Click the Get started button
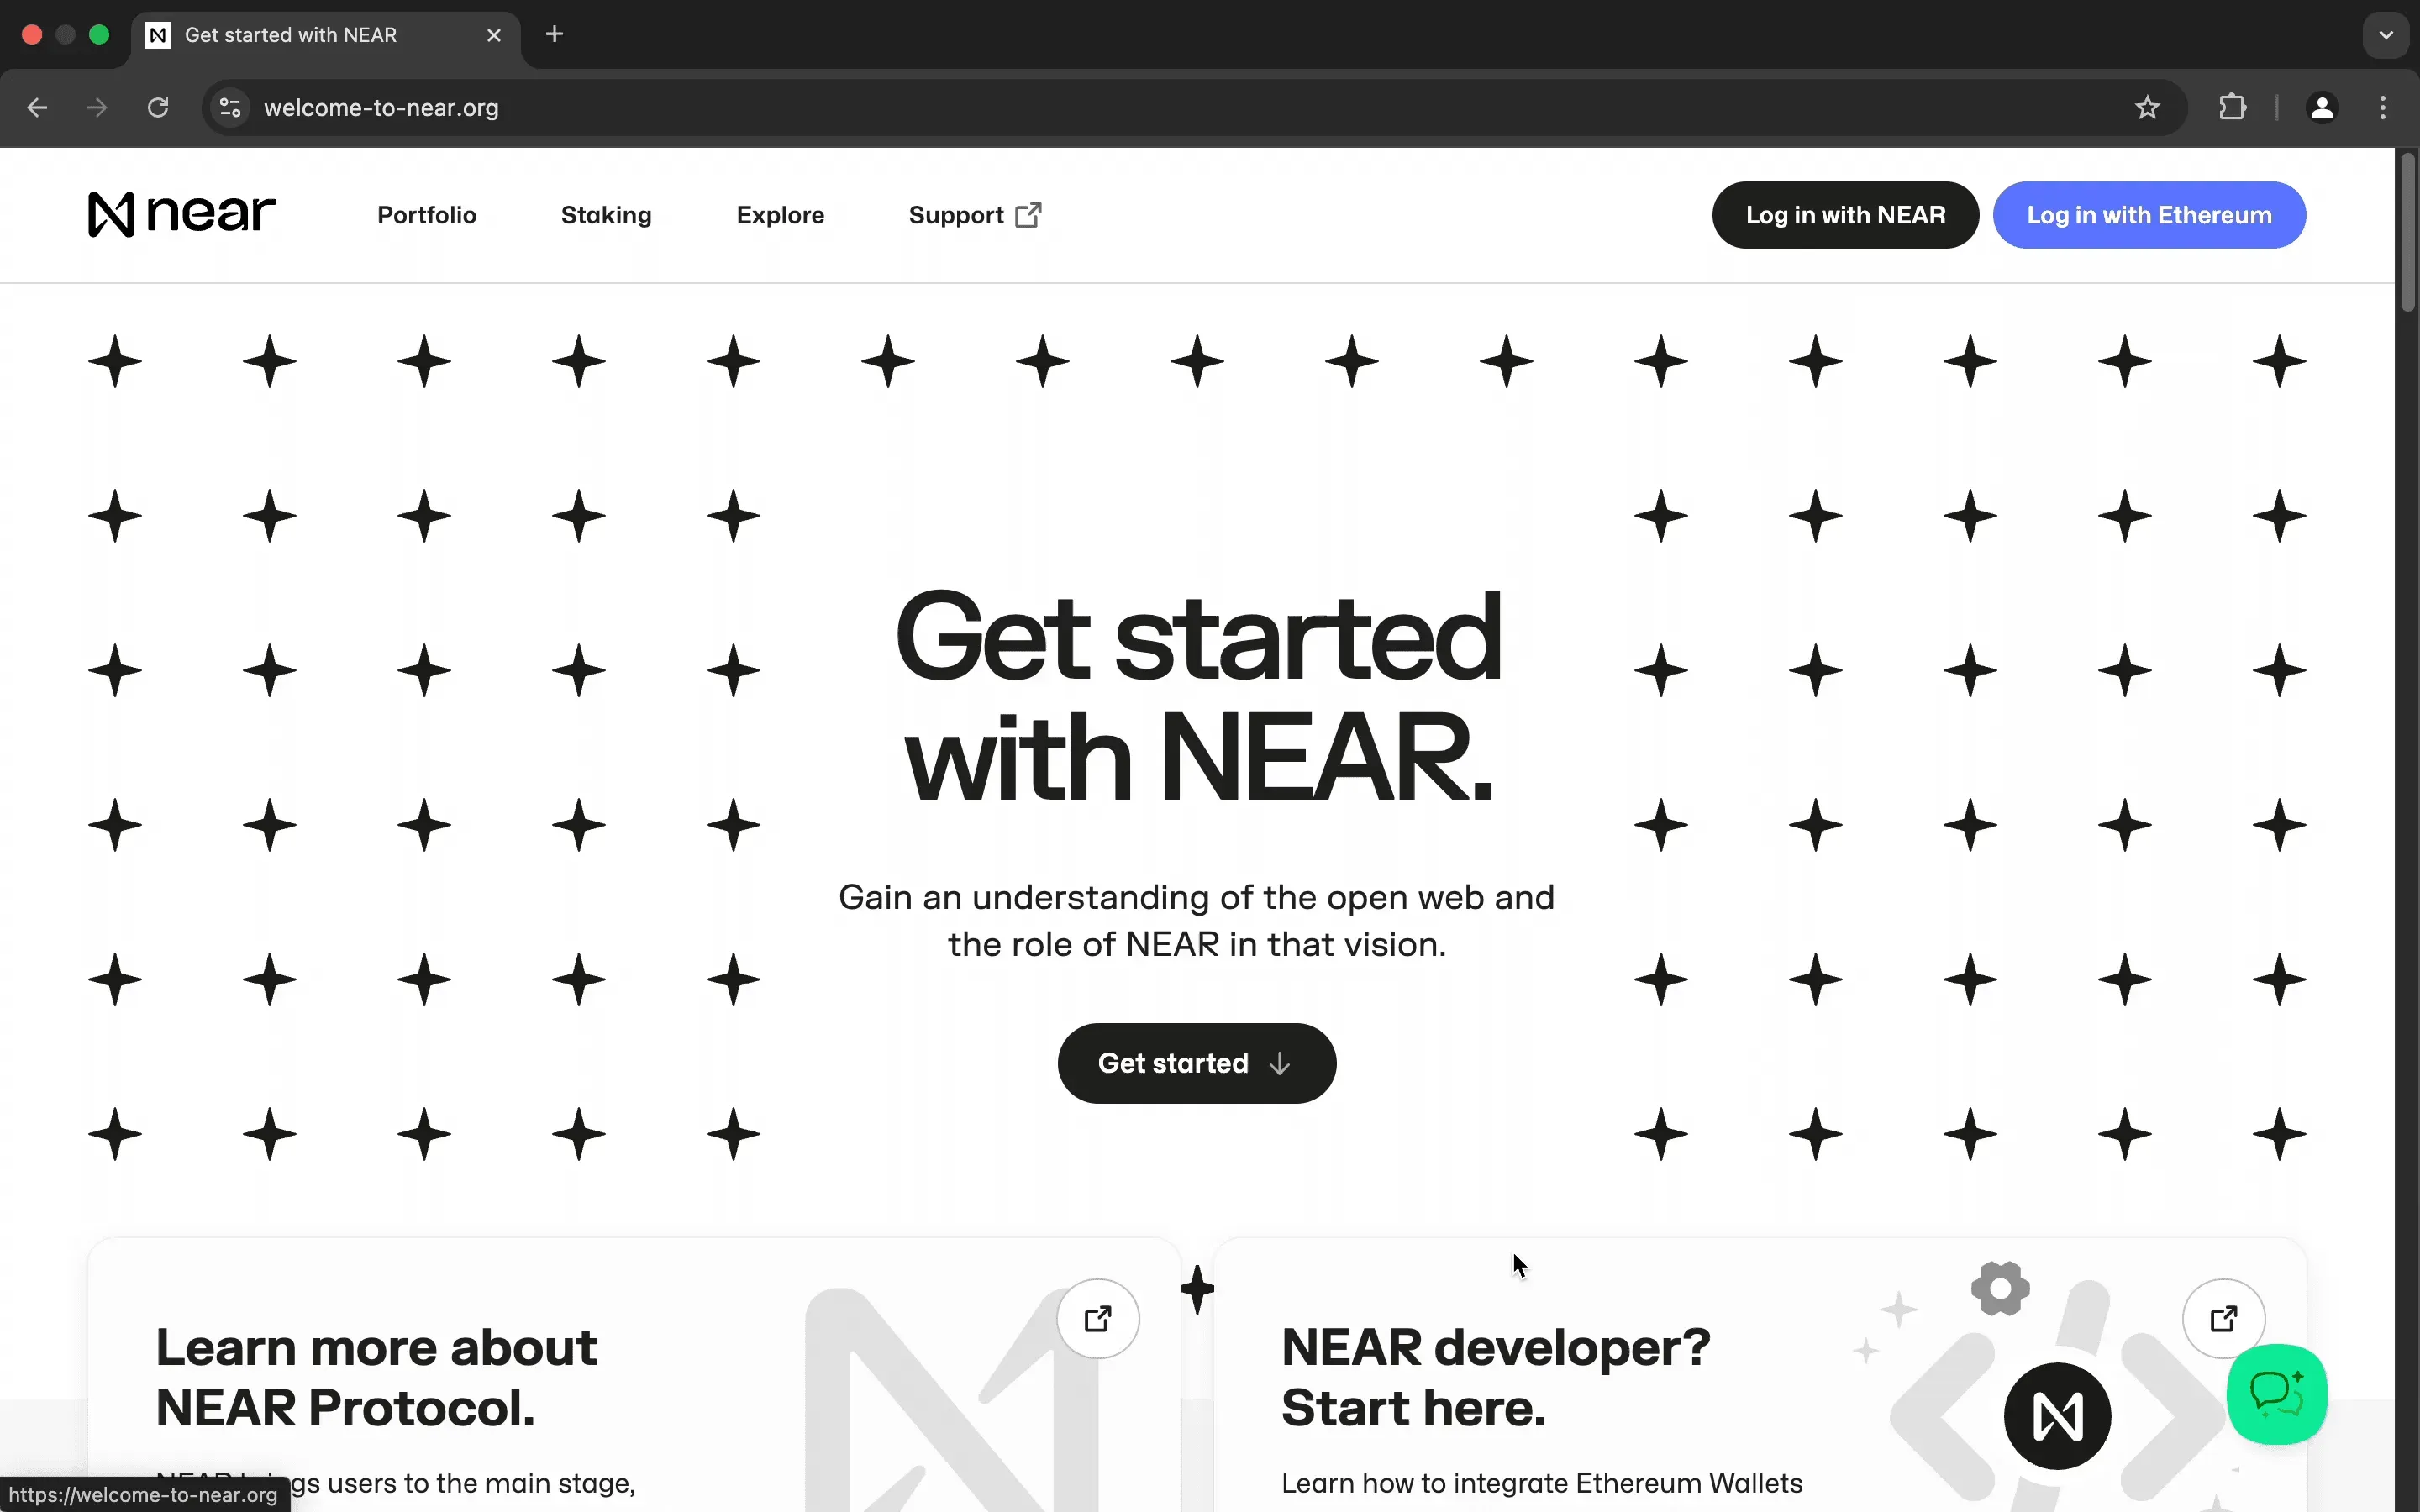2420x1512 pixels. (x=1196, y=1063)
